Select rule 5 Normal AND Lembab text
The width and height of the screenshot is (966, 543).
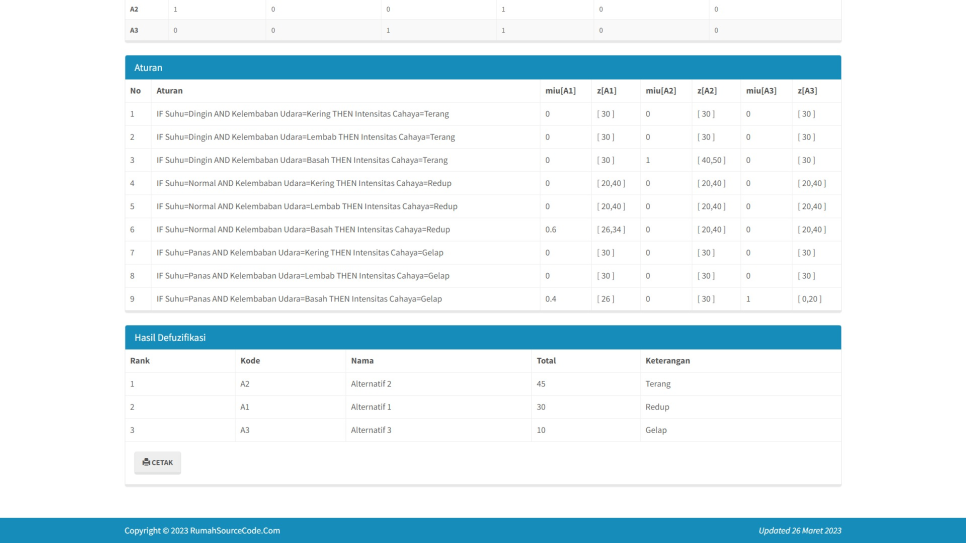[x=307, y=206]
